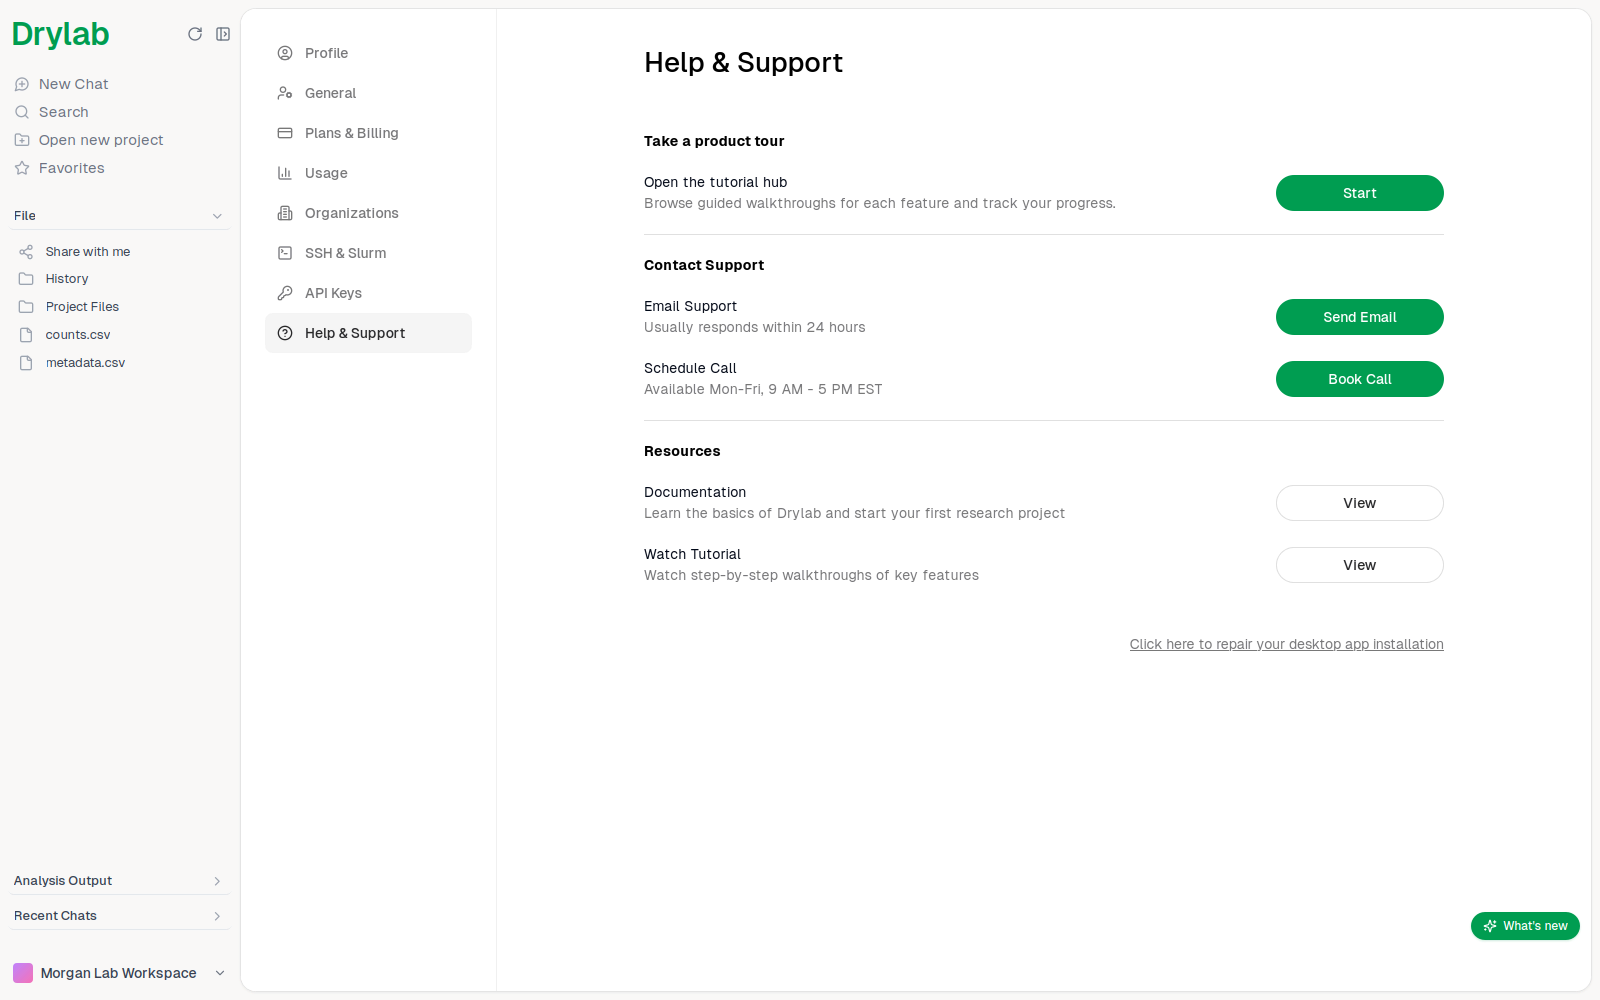Click the Favorites star icon
This screenshot has height=1000, width=1600.
22,168
